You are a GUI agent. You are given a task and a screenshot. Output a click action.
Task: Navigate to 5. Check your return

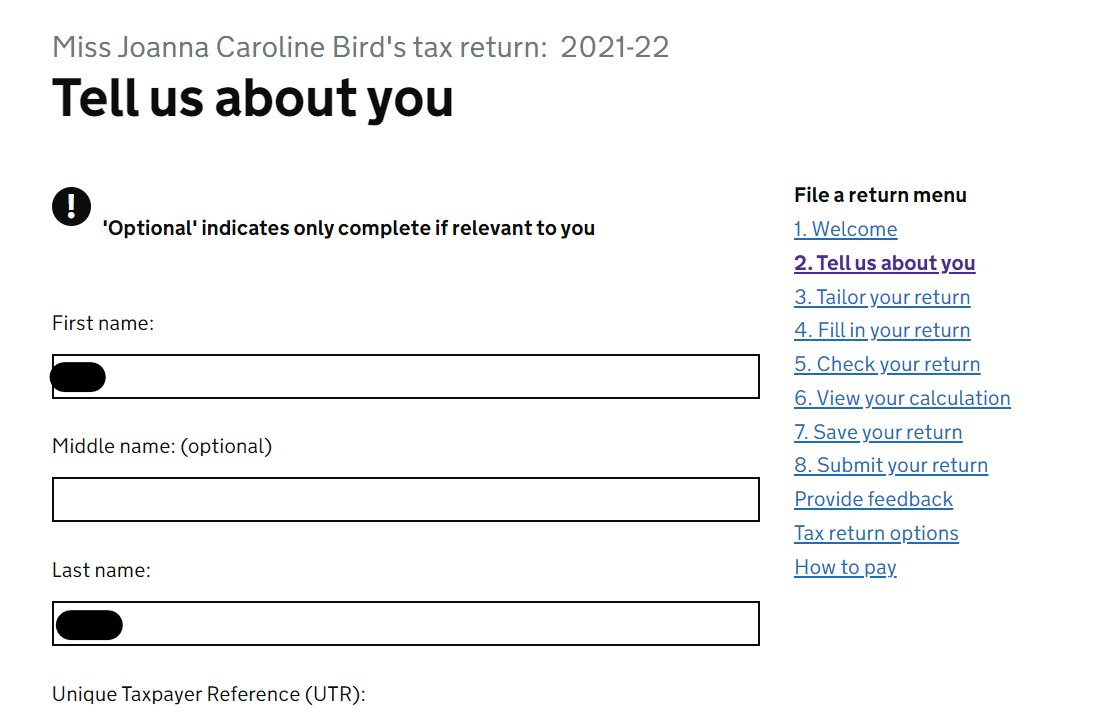(x=887, y=364)
